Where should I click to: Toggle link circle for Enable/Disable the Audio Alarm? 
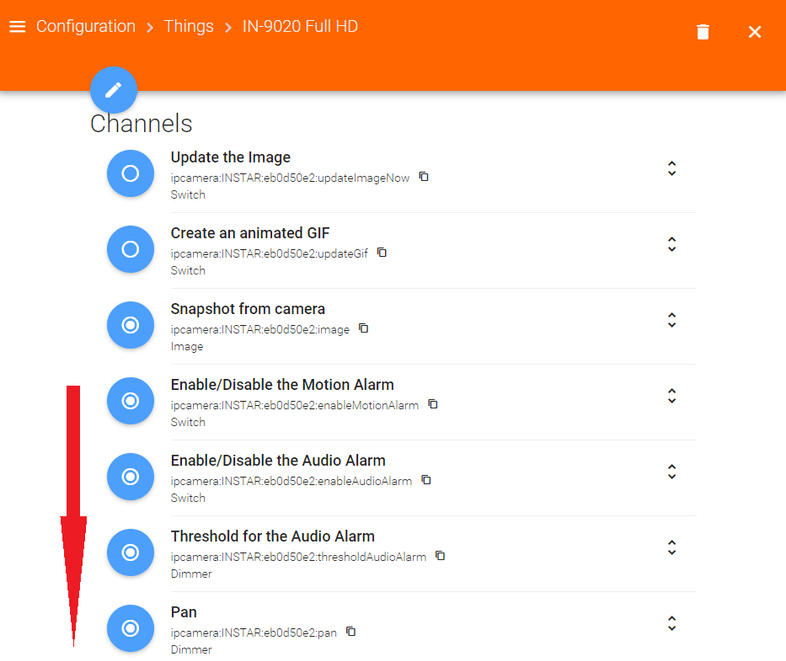pyautogui.click(x=130, y=476)
